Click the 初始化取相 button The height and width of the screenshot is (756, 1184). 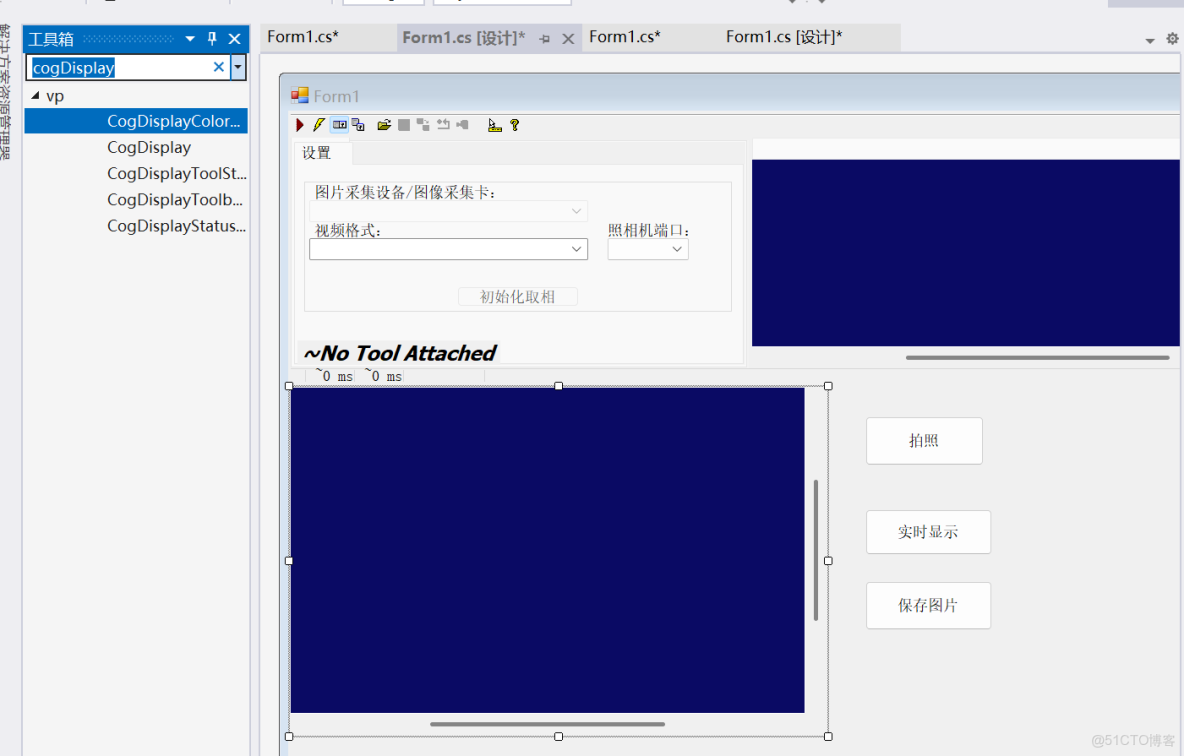(517, 296)
